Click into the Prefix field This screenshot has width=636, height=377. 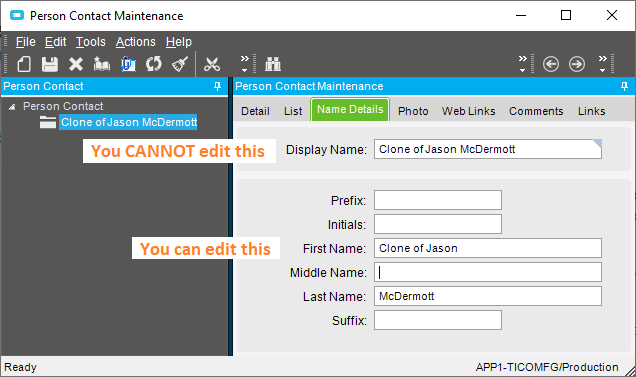tap(438, 200)
